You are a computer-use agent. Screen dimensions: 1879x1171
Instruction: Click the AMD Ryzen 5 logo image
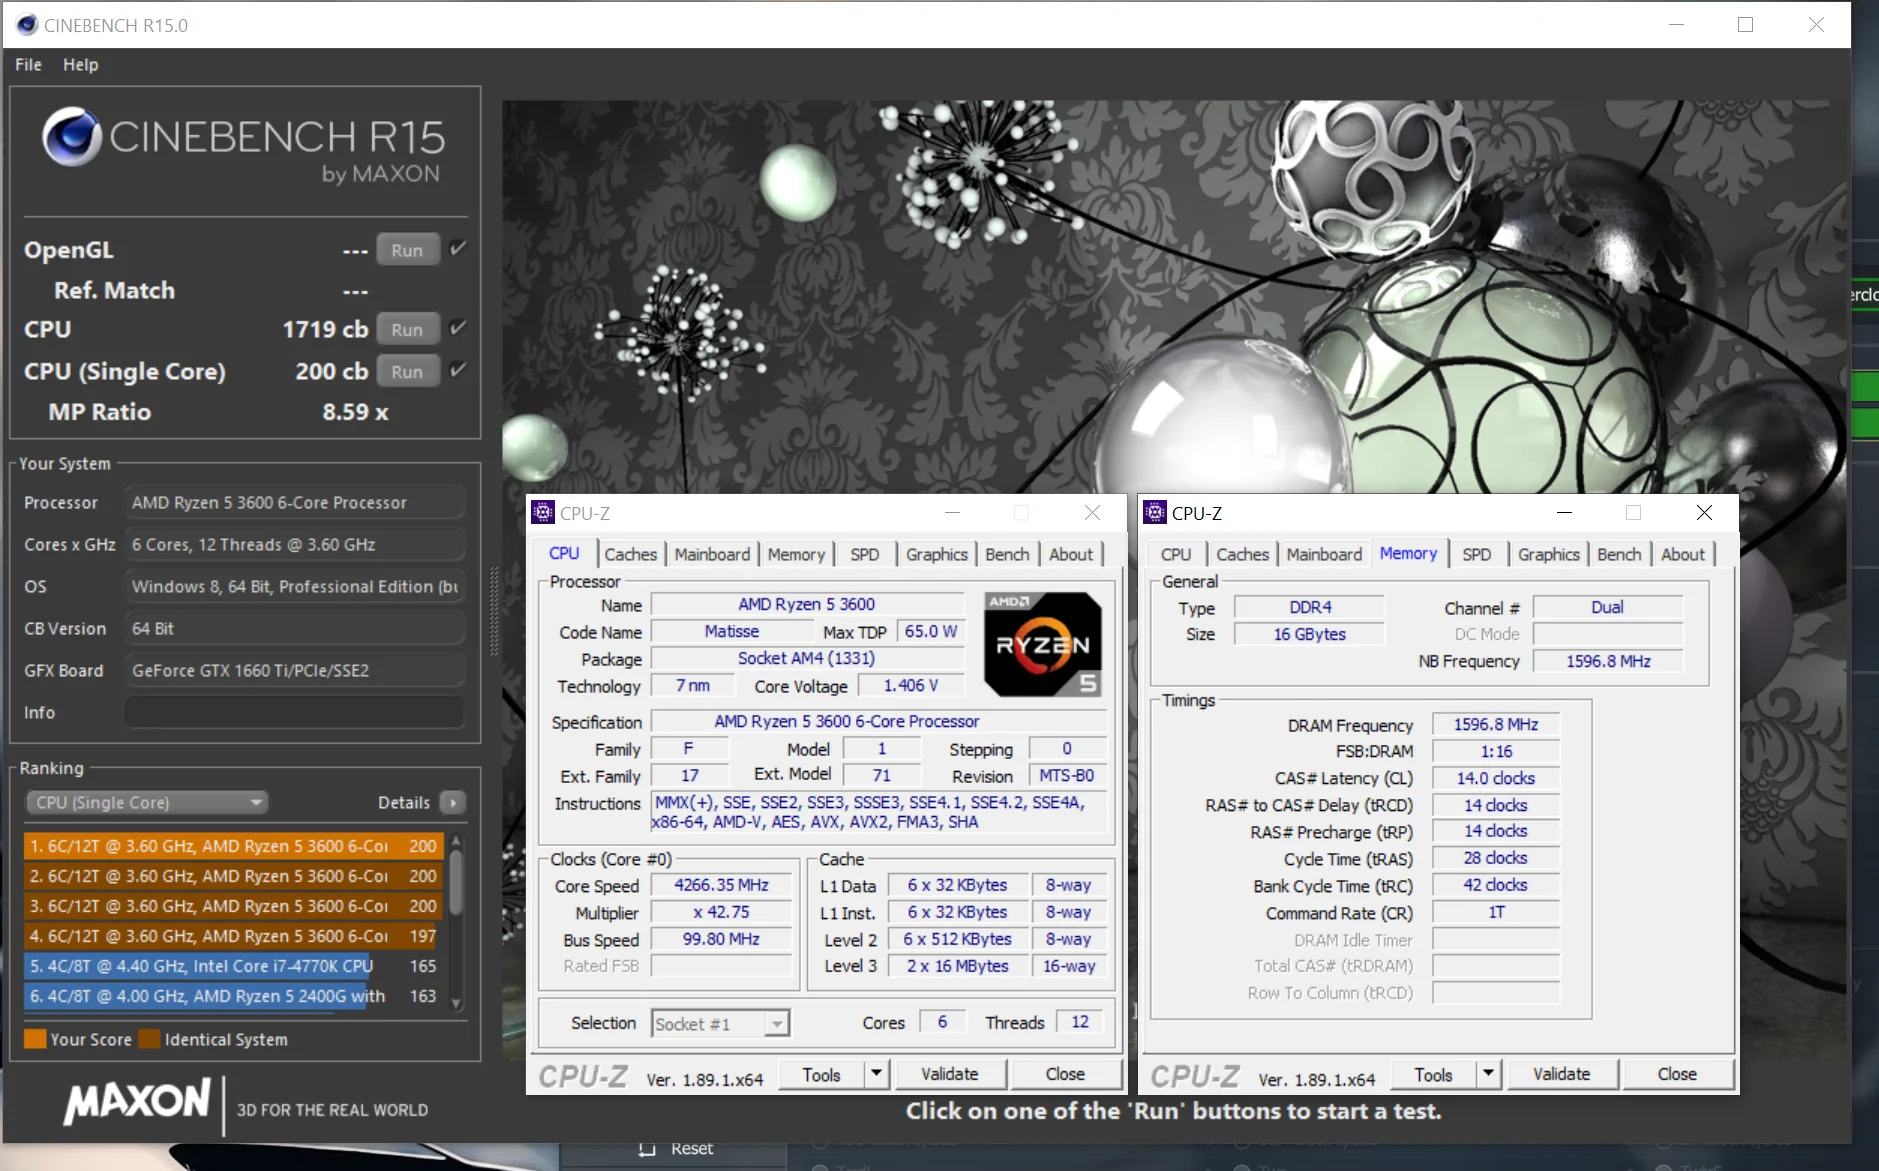[x=1043, y=645]
